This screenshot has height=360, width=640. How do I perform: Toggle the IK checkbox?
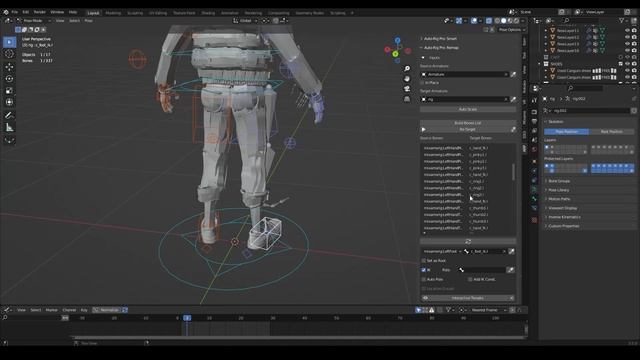click(x=423, y=270)
